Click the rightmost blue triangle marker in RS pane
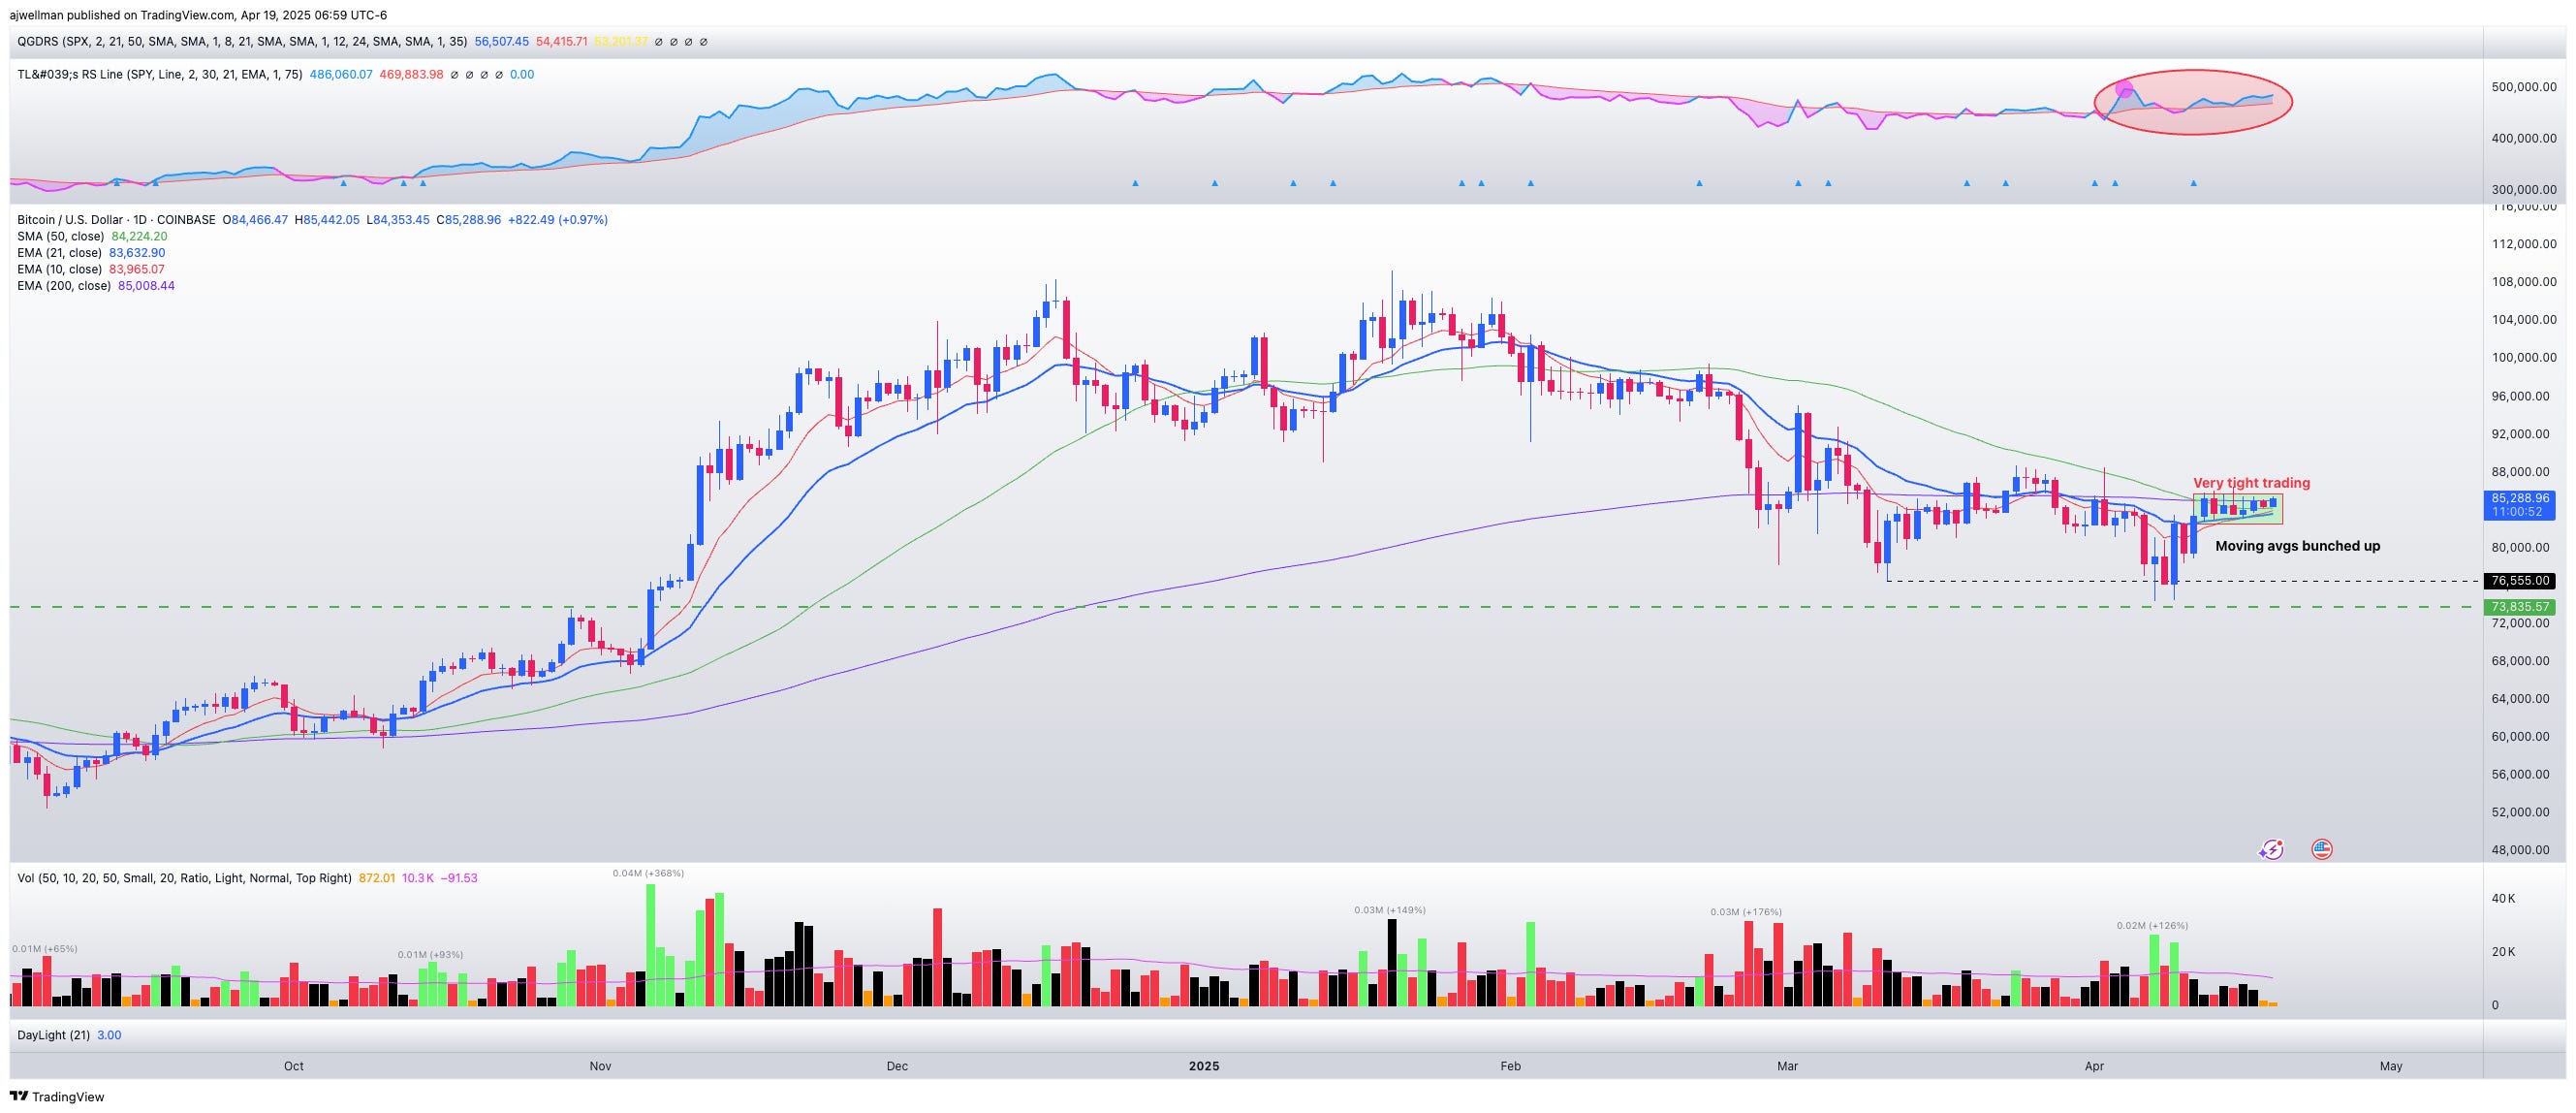 (x=2193, y=183)
